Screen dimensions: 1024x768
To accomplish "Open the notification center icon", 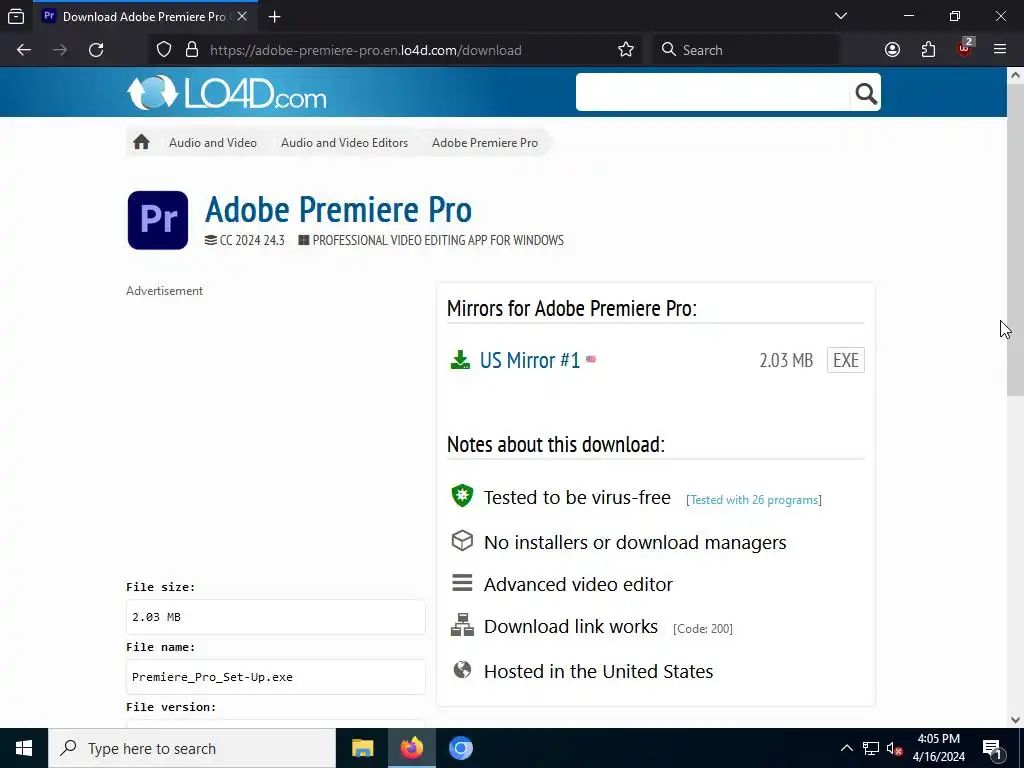I will coord(991,748).
